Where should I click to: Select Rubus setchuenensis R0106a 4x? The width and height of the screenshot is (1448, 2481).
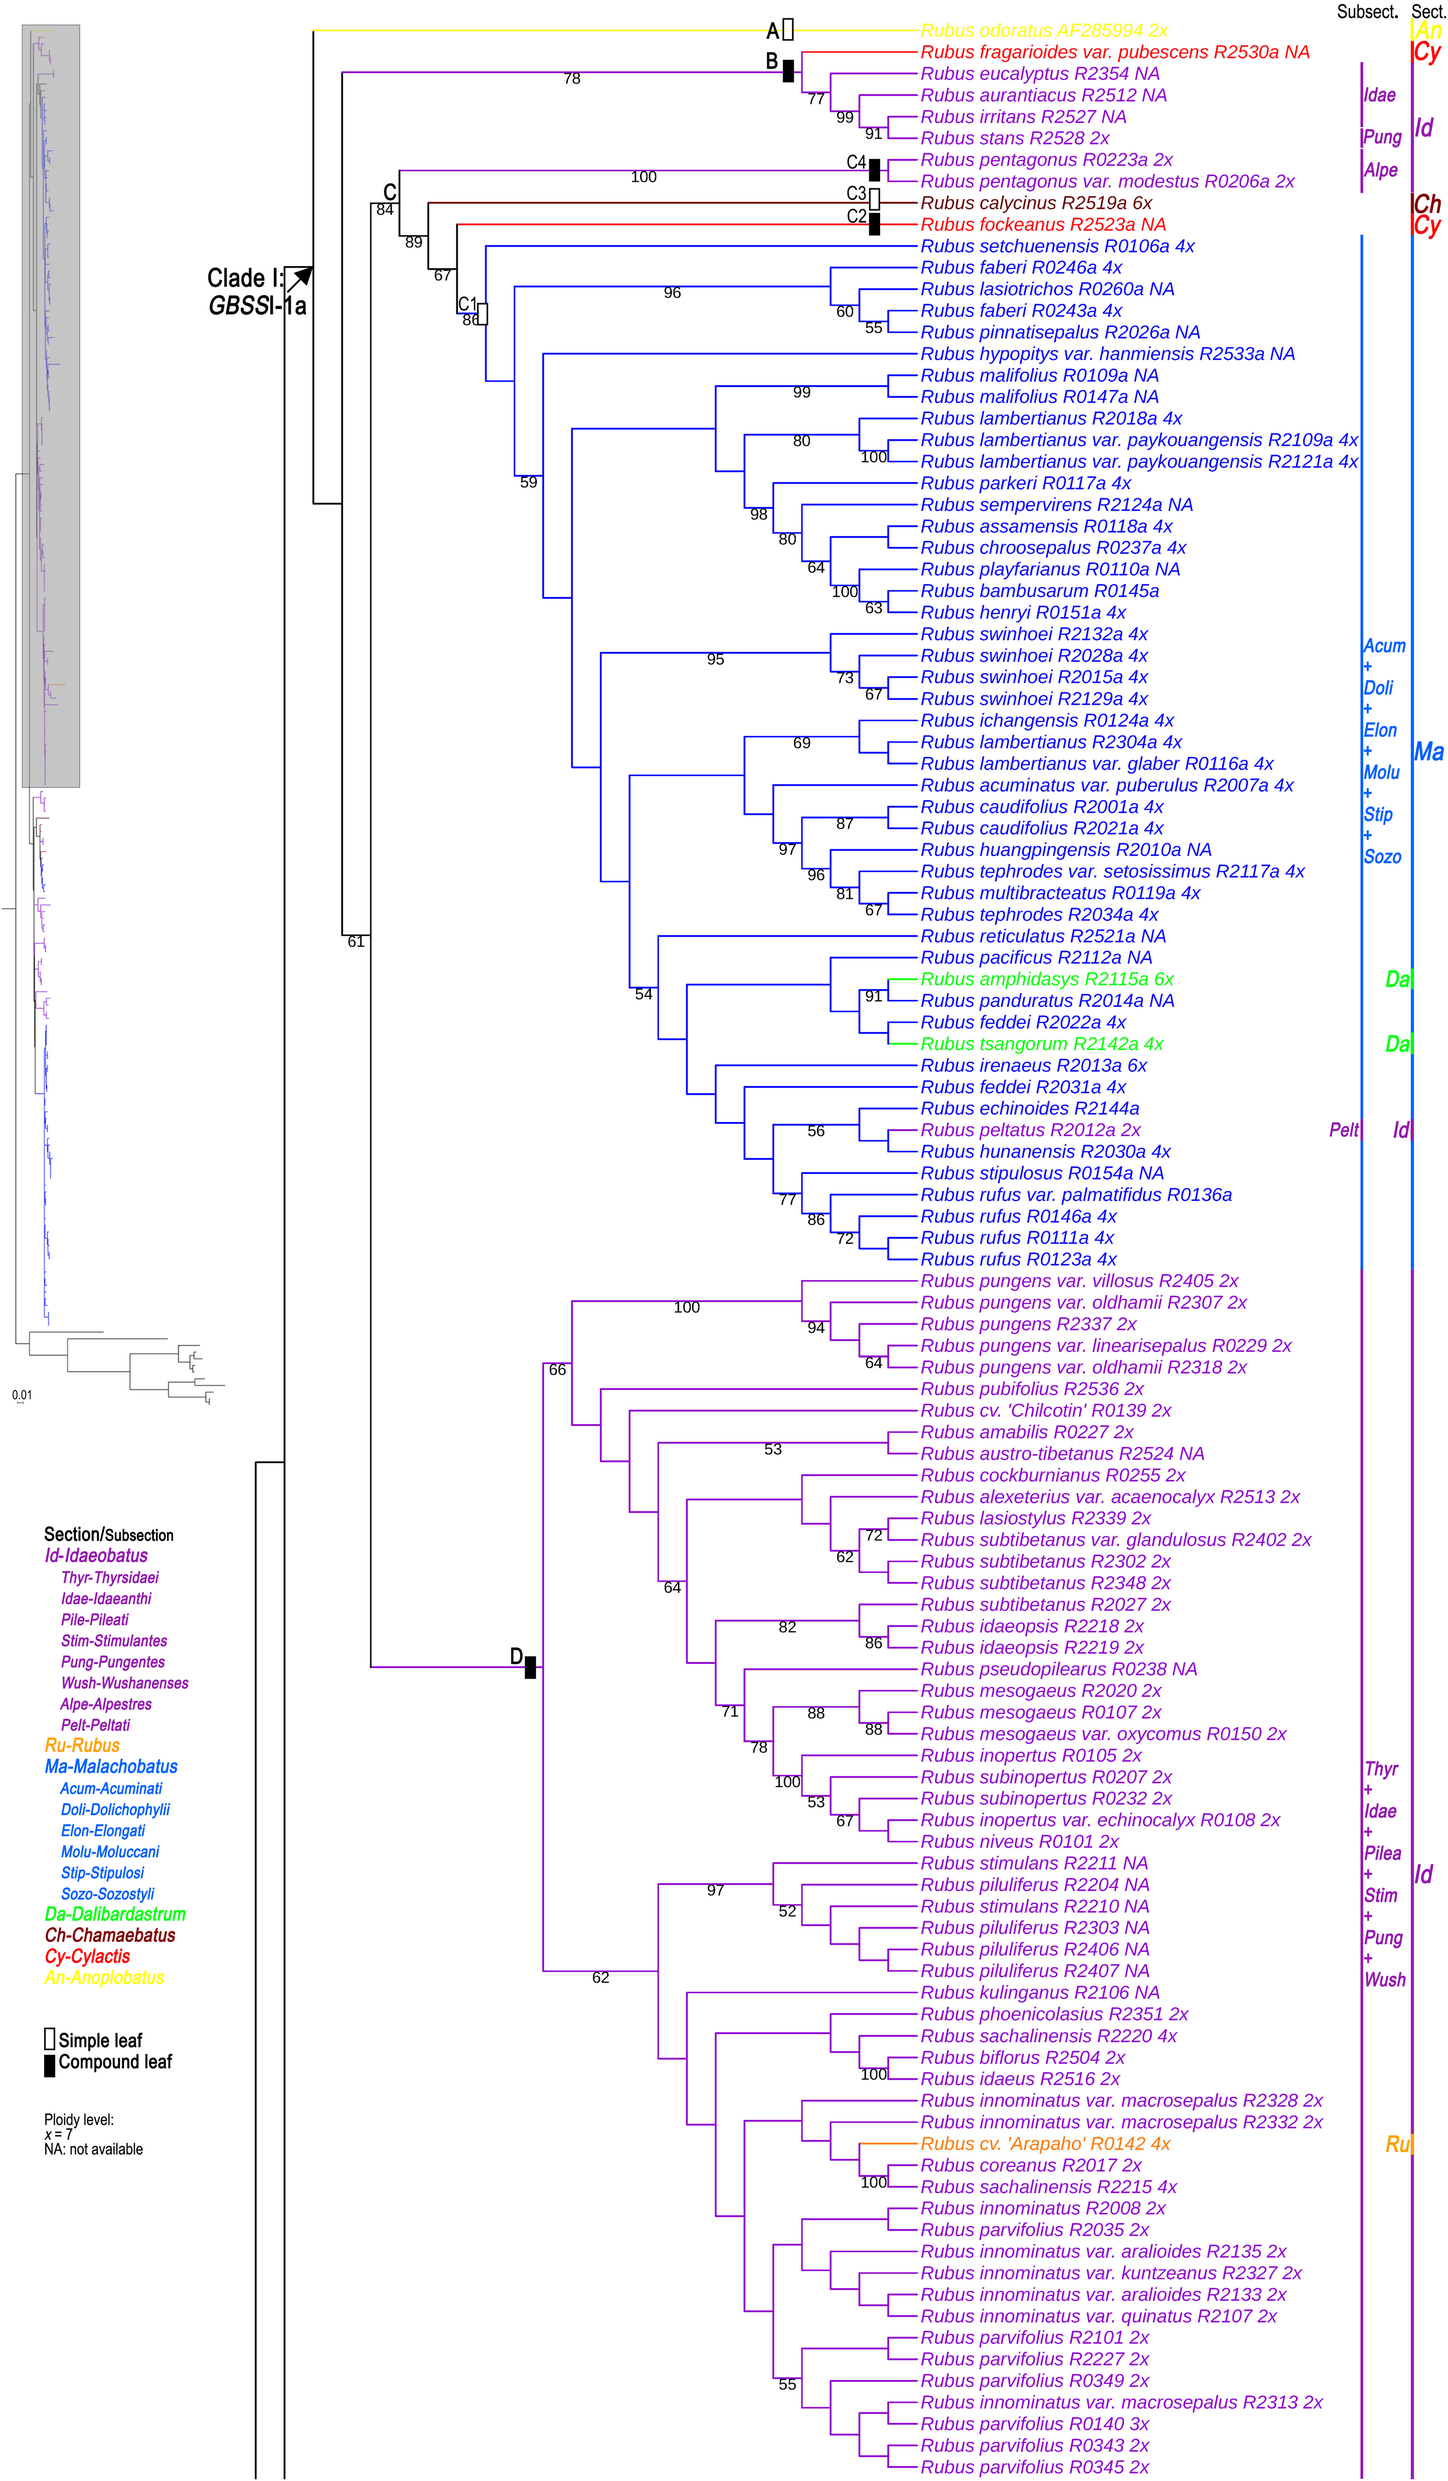click(1058, 246)
